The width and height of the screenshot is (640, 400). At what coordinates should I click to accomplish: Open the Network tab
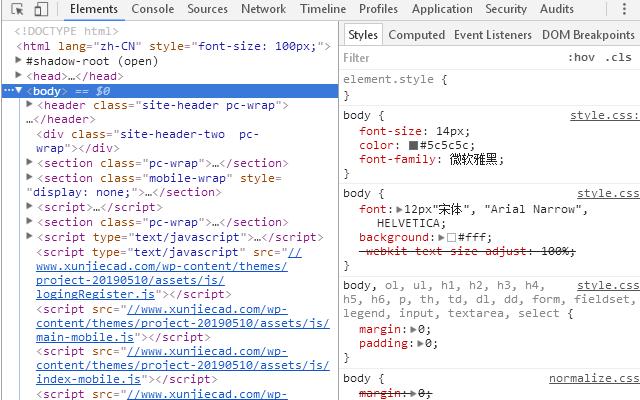point(263,9)
